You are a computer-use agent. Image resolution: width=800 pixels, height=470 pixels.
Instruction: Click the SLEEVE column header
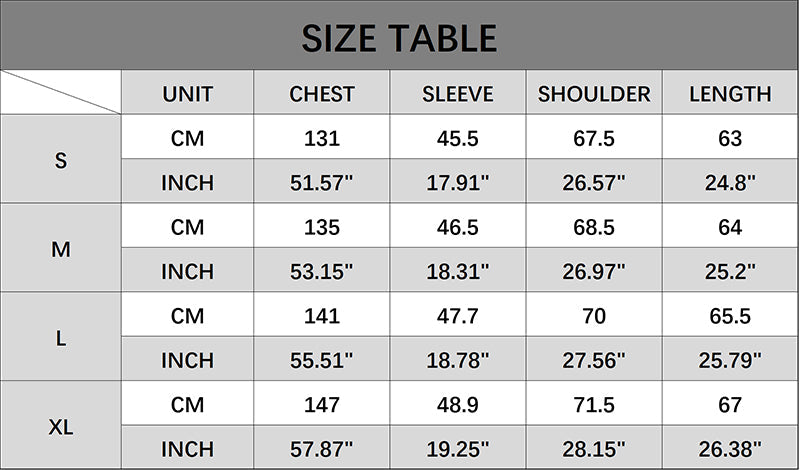click(x=457, y=94)
